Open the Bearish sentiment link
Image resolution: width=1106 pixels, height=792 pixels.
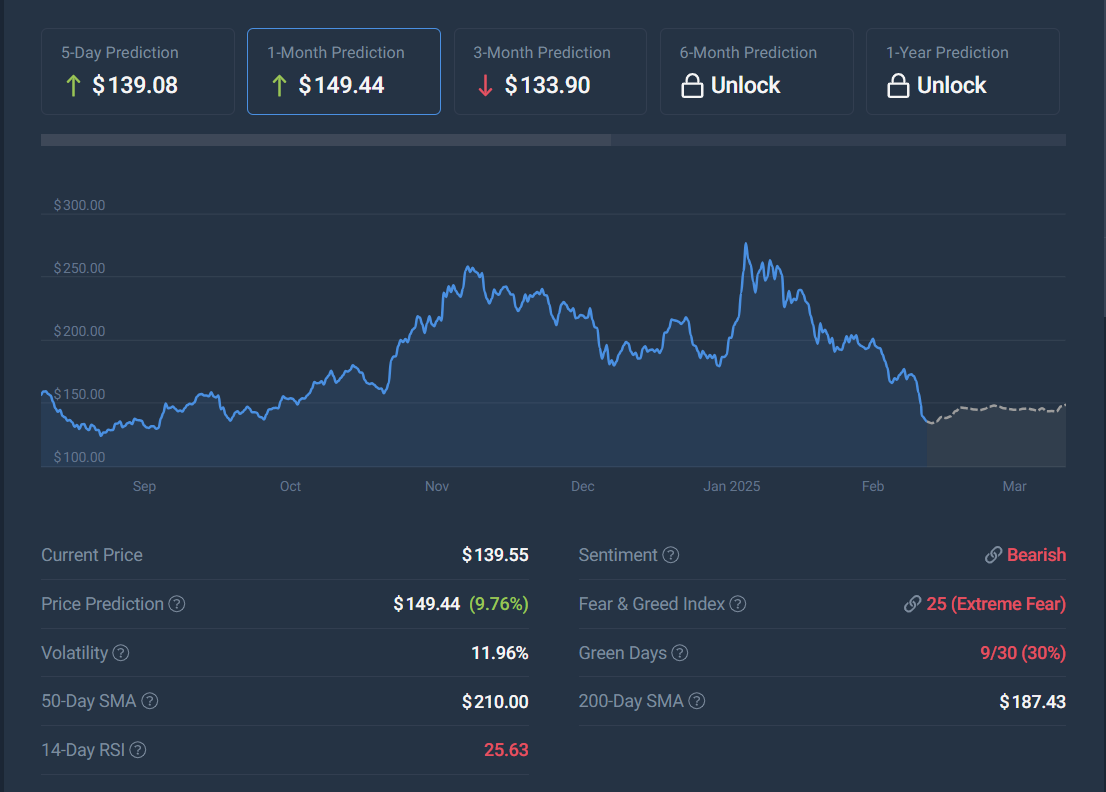click(x=1036, y=555)
